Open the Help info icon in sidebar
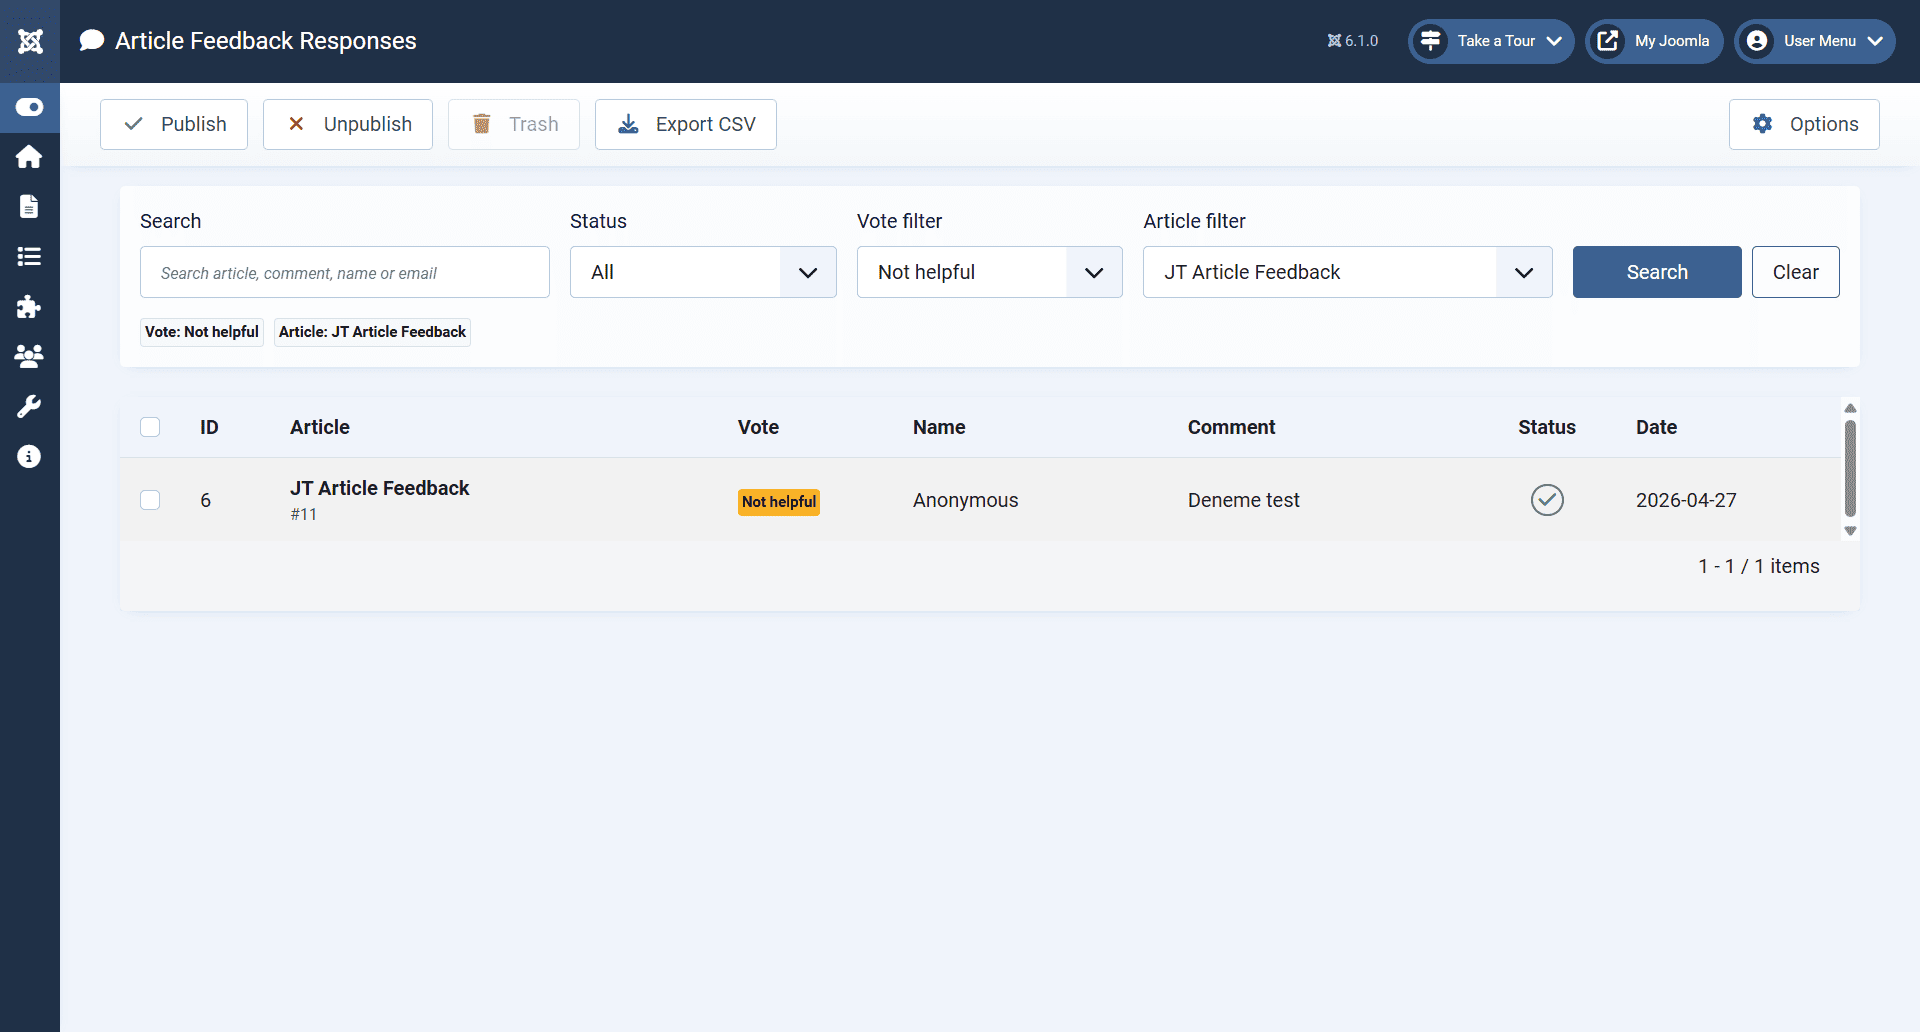The width and height of the screenshot is (1920, 1032). (30, 457)
